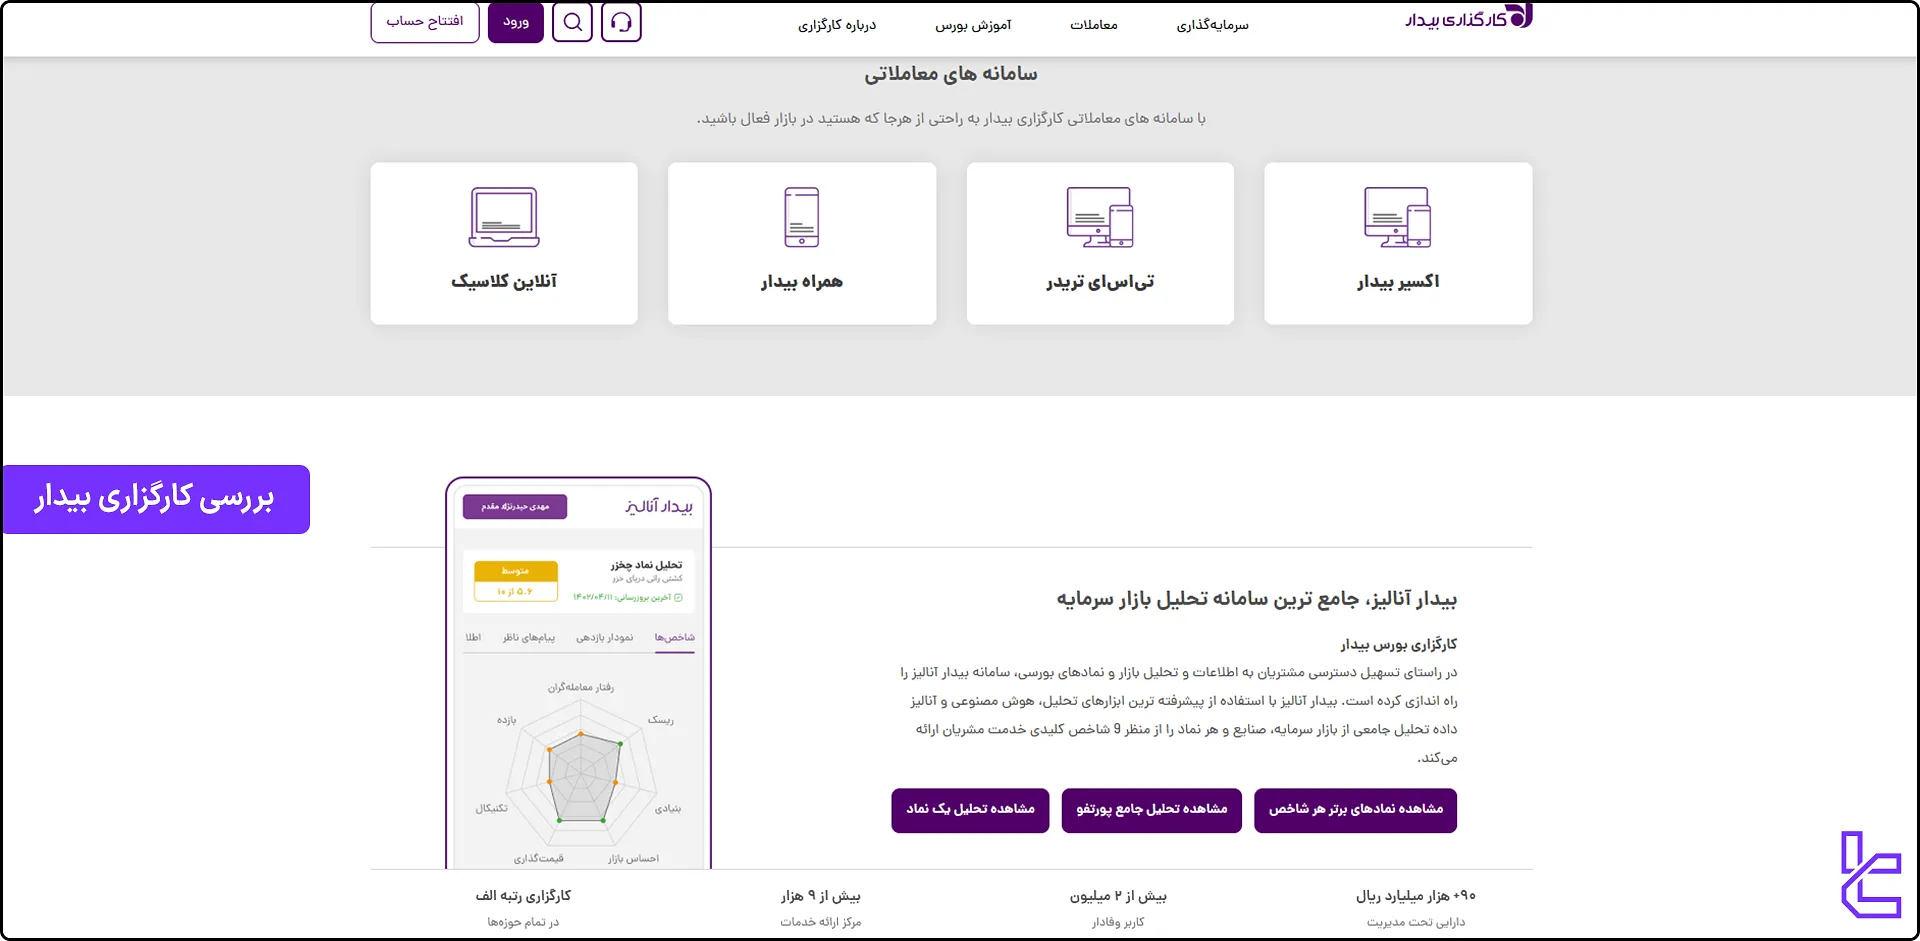Expand the آموزش بورس menu

pos(970,24)
